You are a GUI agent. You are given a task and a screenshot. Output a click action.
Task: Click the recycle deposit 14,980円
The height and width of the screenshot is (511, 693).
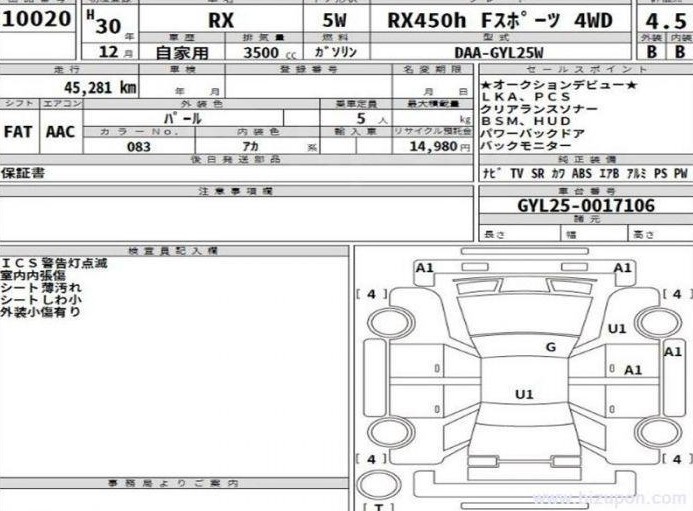coord(439,146)
